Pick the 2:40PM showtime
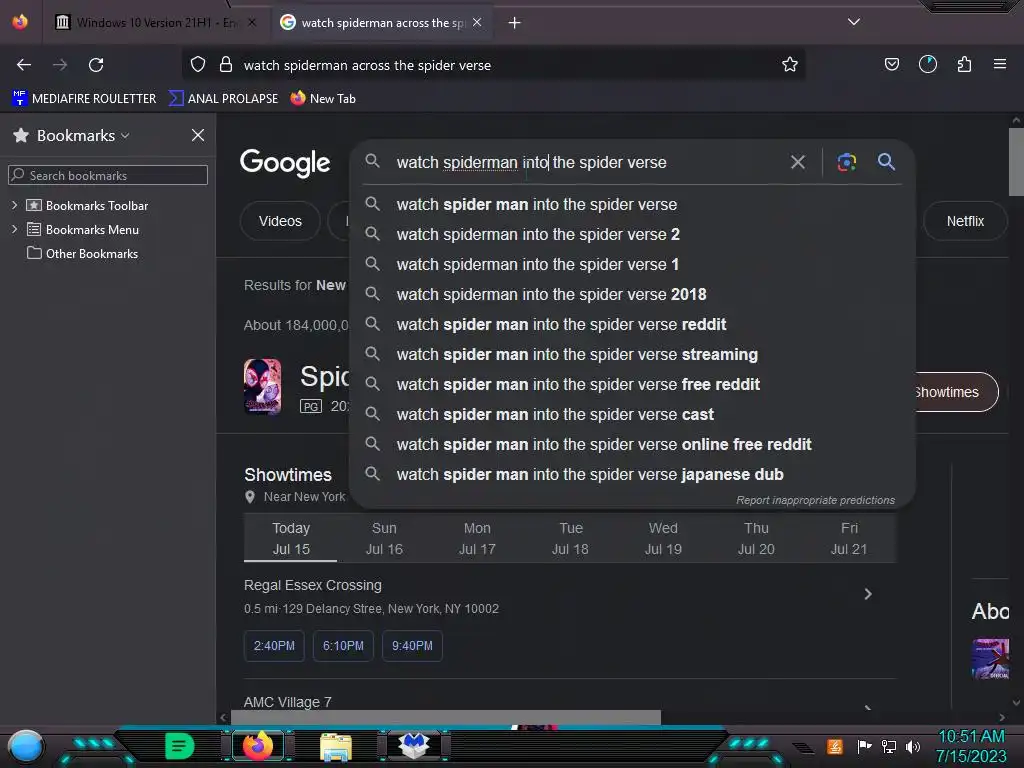 click(x=274, y=646)
